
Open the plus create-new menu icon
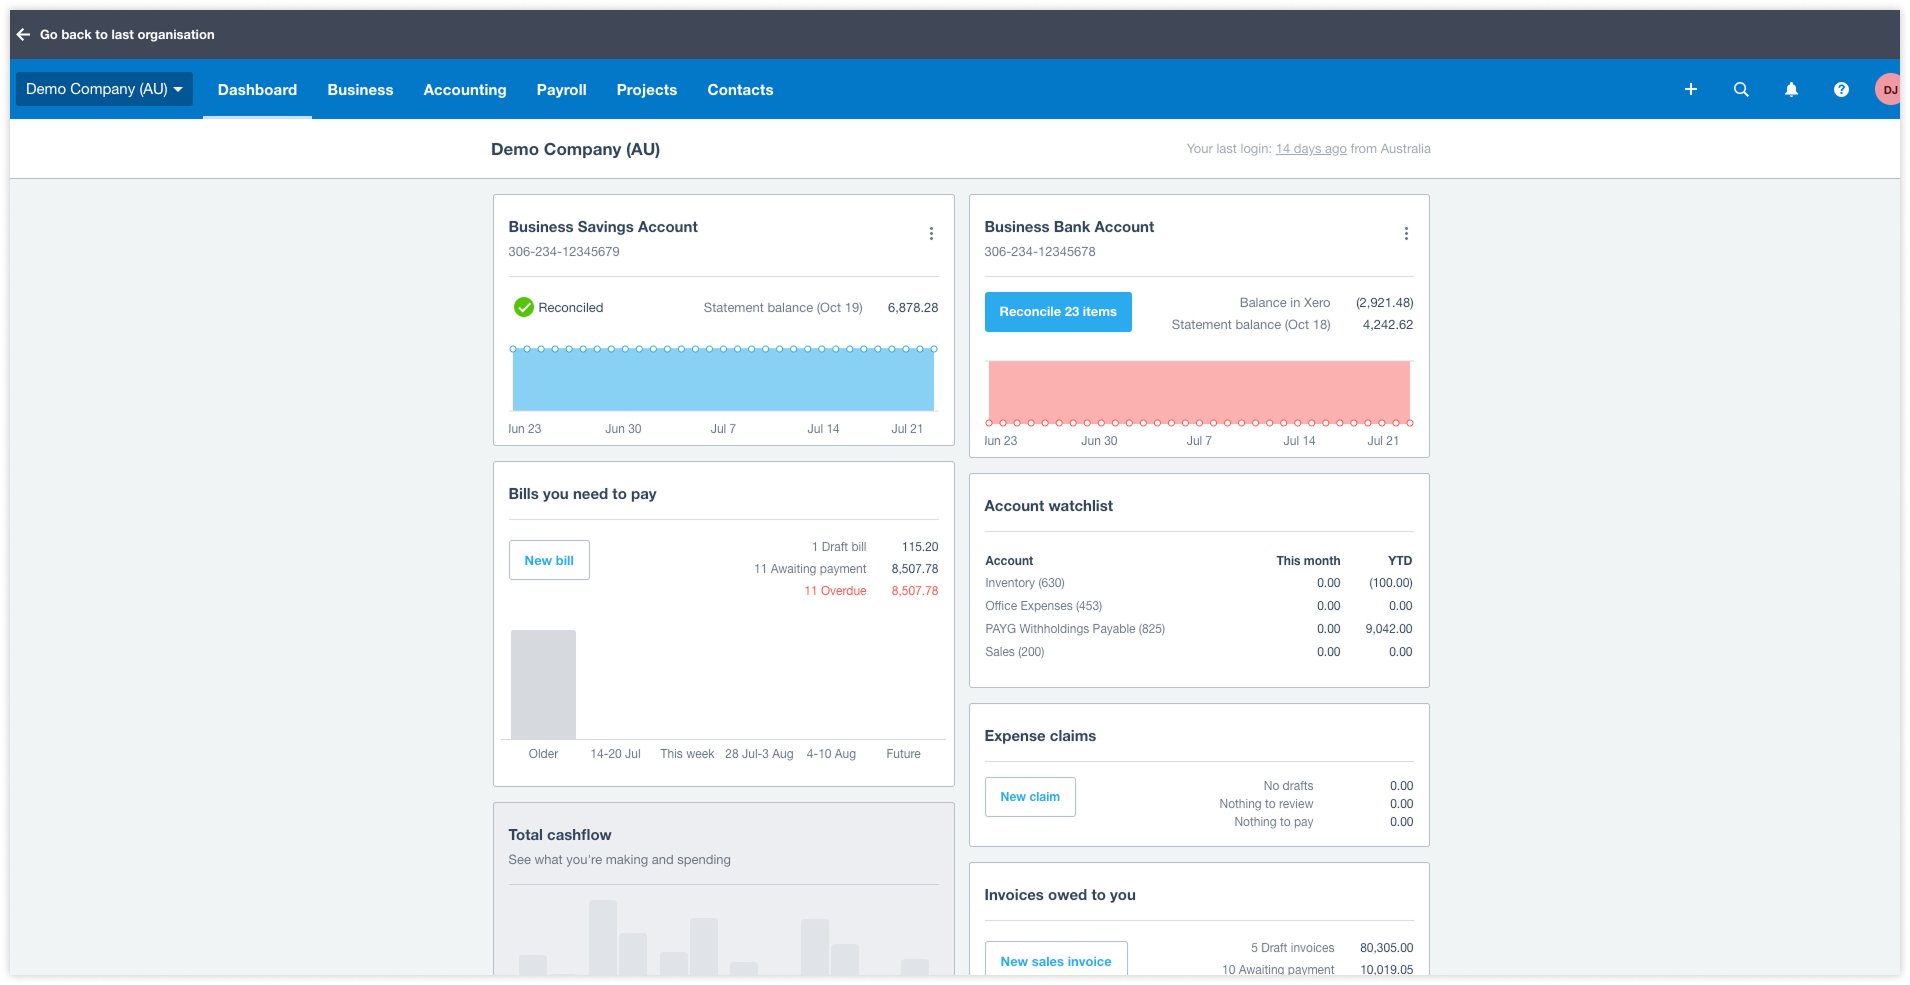tap(1691, 89)
